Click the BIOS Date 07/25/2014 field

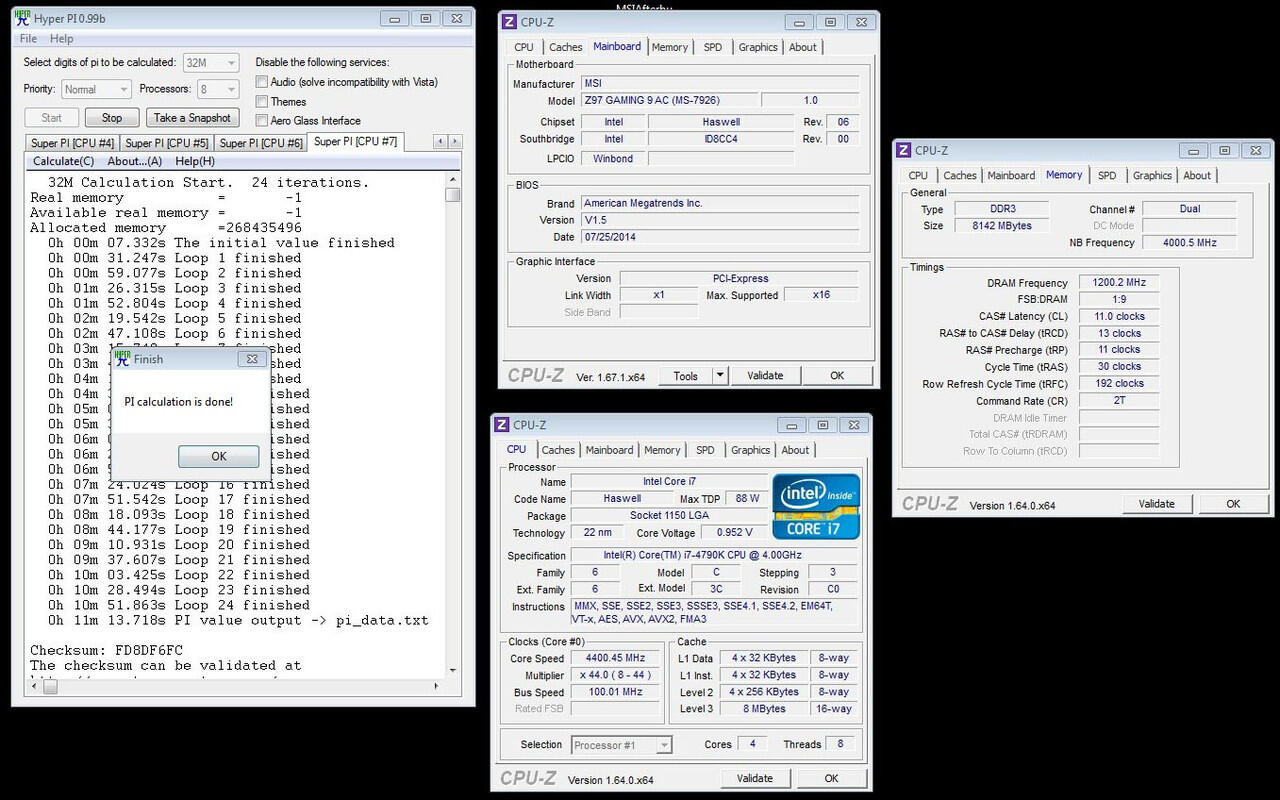[x=719, y=237]
